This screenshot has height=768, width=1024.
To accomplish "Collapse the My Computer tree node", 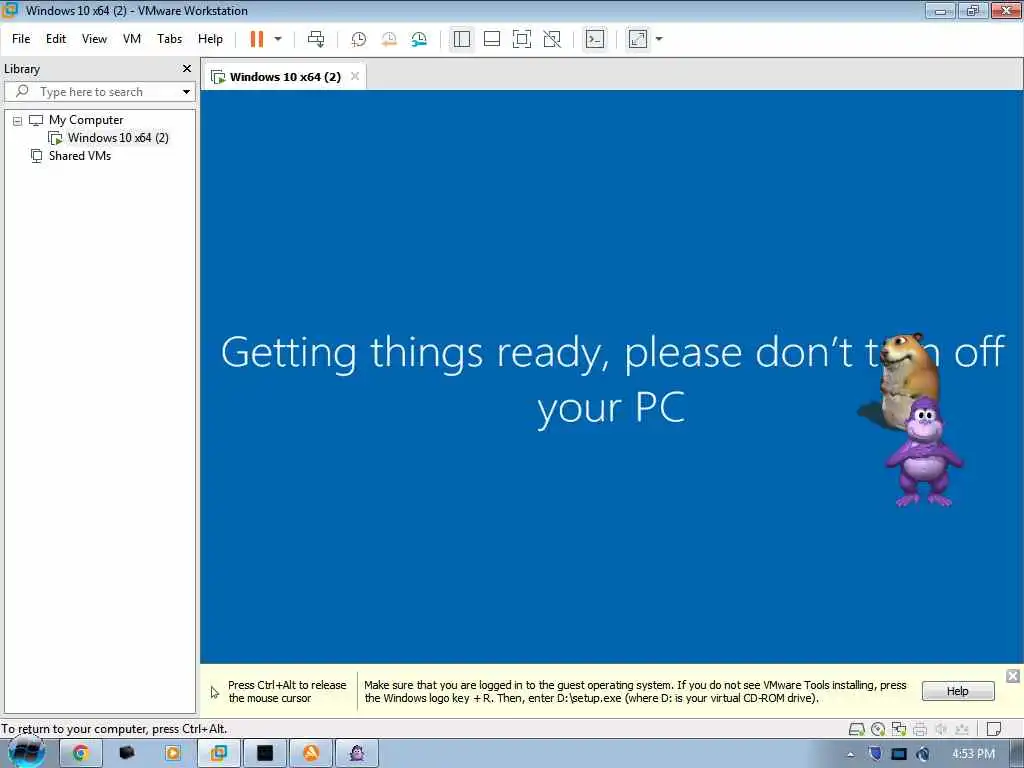I will [x=18, y=121].
